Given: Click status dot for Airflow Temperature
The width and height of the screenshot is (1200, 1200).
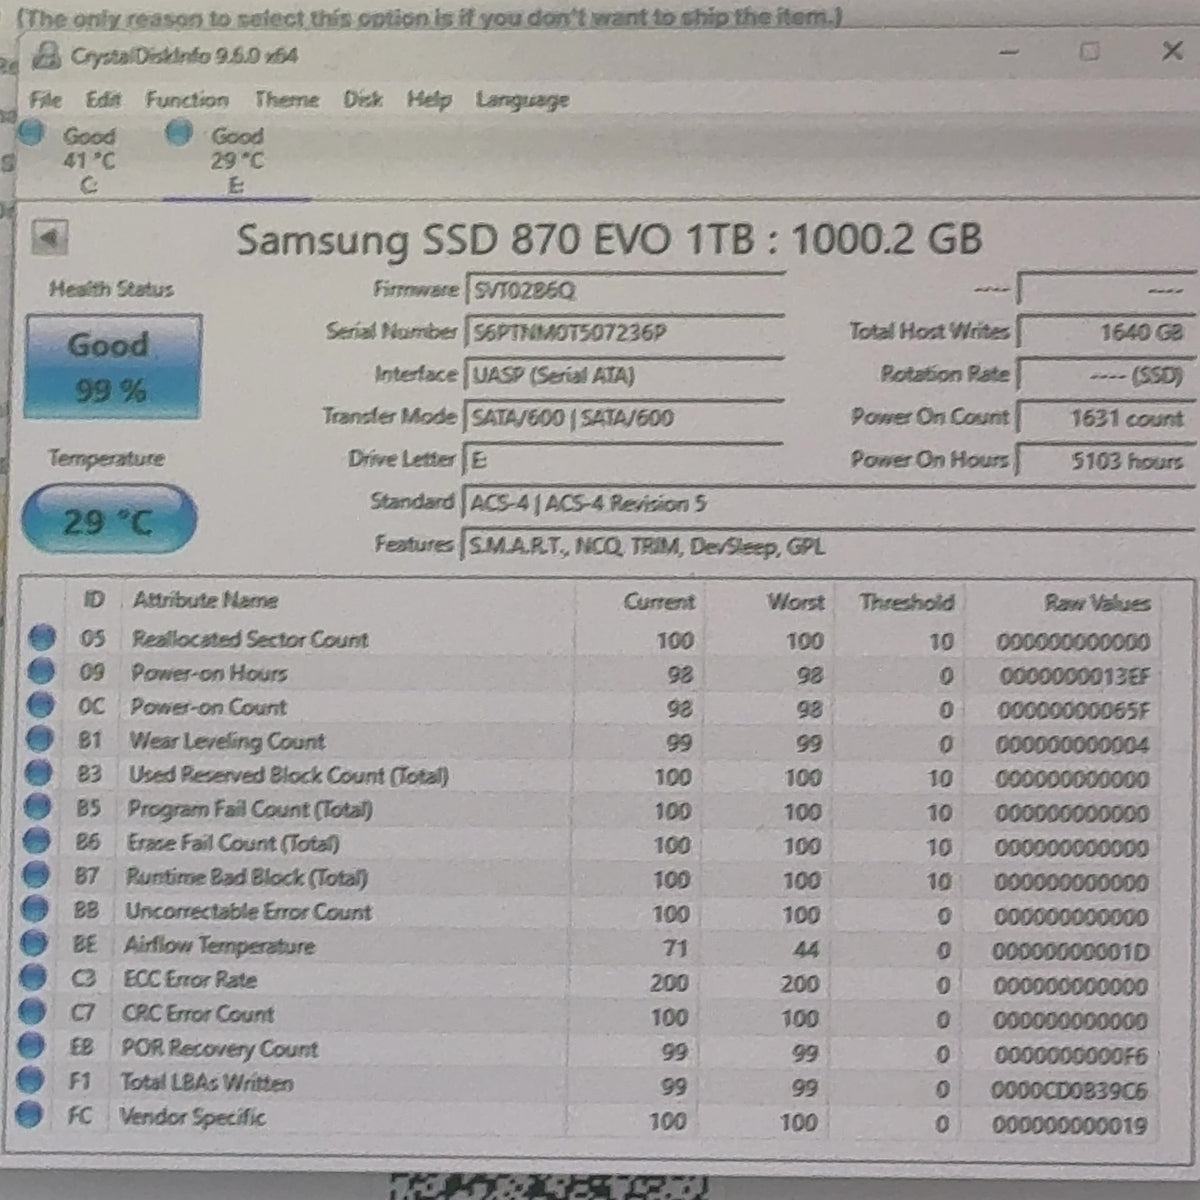Looking at the screenshot, I should (x=34, y=944).
